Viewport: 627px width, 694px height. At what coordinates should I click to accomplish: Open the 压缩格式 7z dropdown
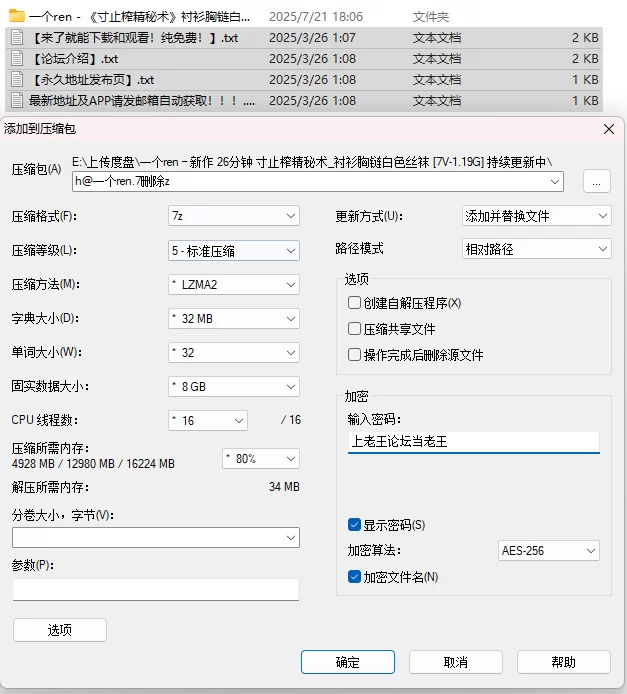click(234, 216)
